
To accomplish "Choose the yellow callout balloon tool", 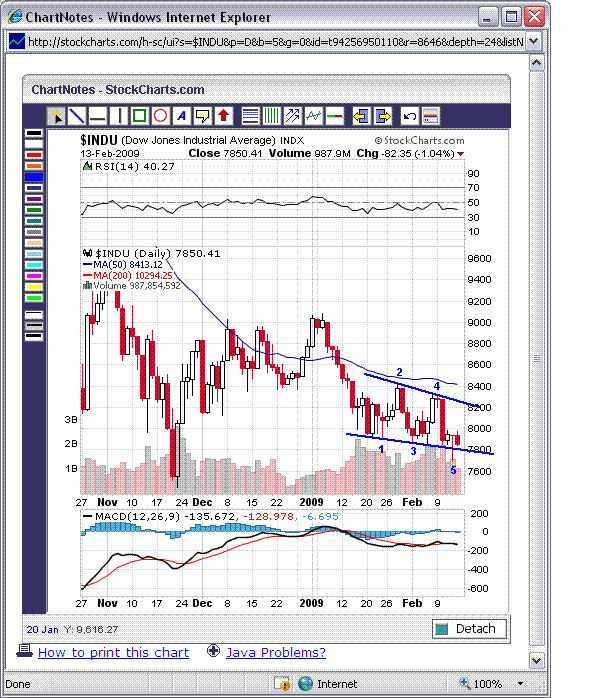I will pos(202,117).
